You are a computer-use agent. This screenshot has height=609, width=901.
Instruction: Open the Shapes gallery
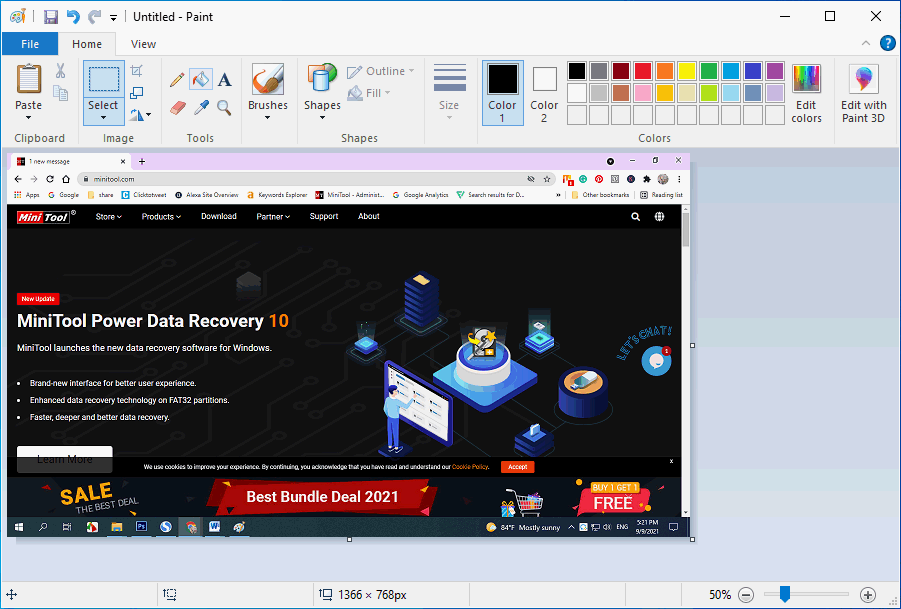322,92
